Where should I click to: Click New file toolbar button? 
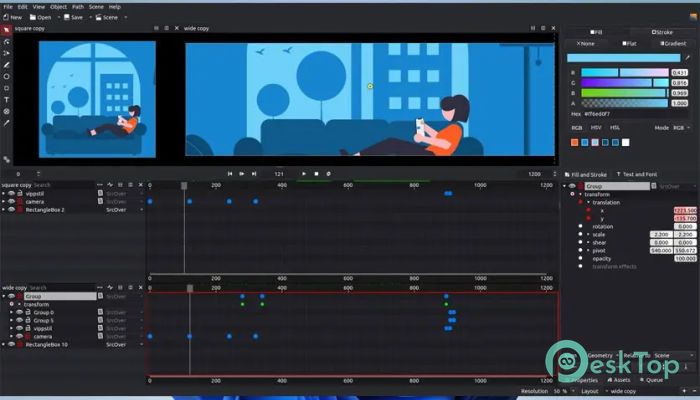pyautogui.click(x=12, y=17)
